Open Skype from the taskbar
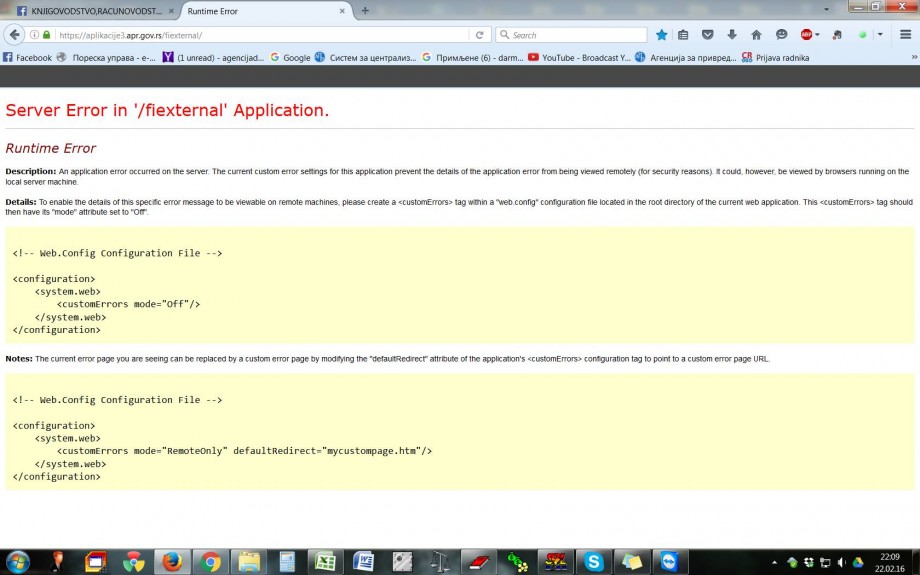920x575 pixels. click(593, 562)
